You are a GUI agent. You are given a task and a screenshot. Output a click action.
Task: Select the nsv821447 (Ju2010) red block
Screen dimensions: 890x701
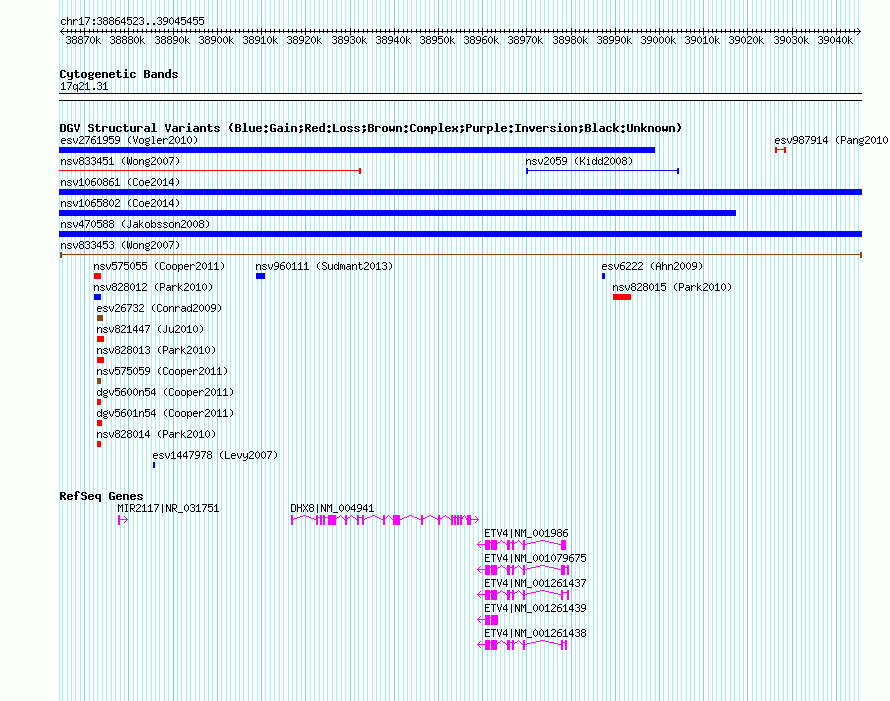click(100, 339)
